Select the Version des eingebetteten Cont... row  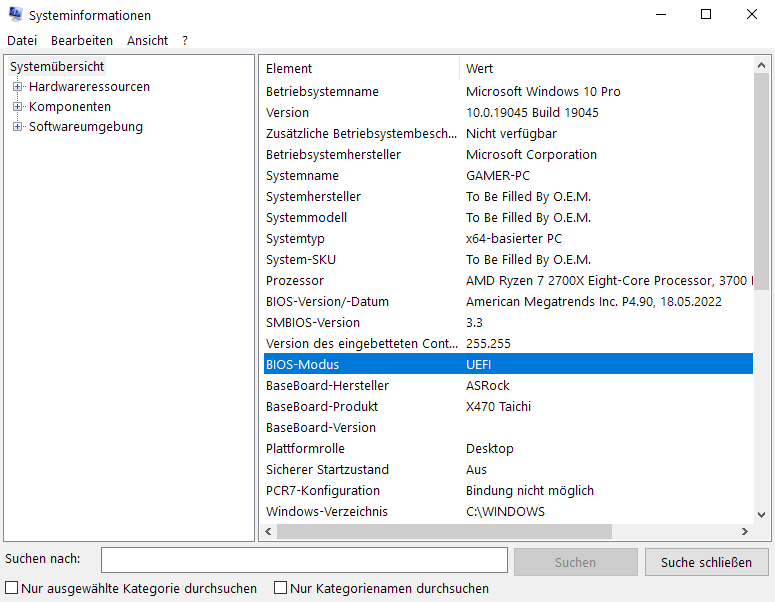pyautogui.click(x=508, y=344)
